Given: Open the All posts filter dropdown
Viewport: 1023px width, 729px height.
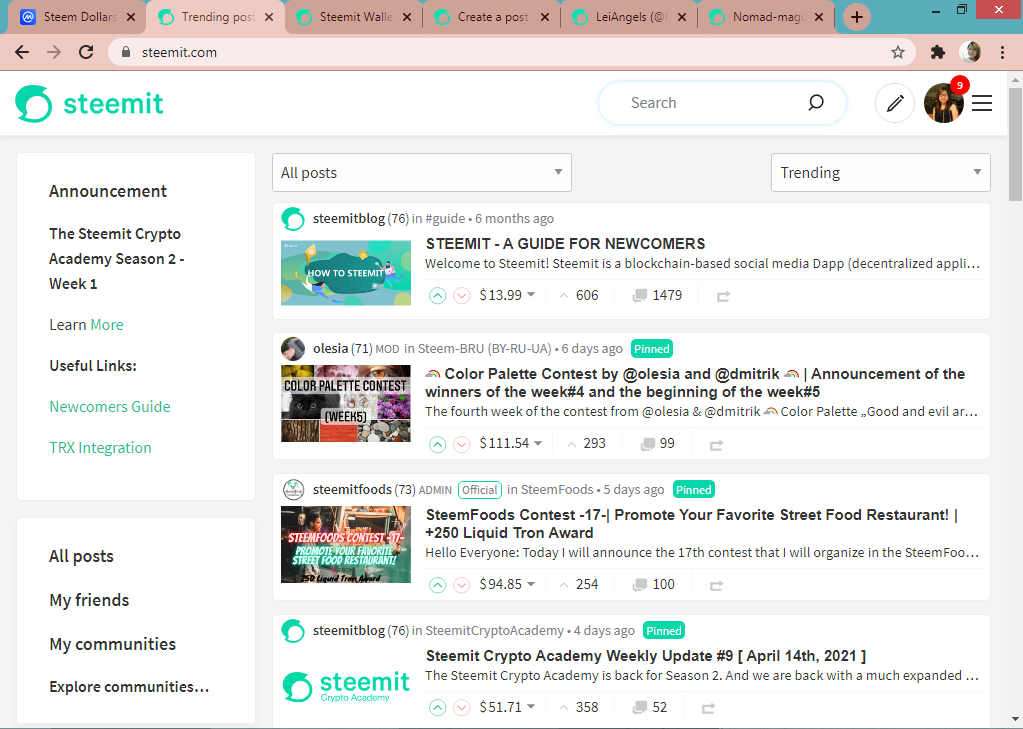Looking at the screenshot, I should point(421,172).
